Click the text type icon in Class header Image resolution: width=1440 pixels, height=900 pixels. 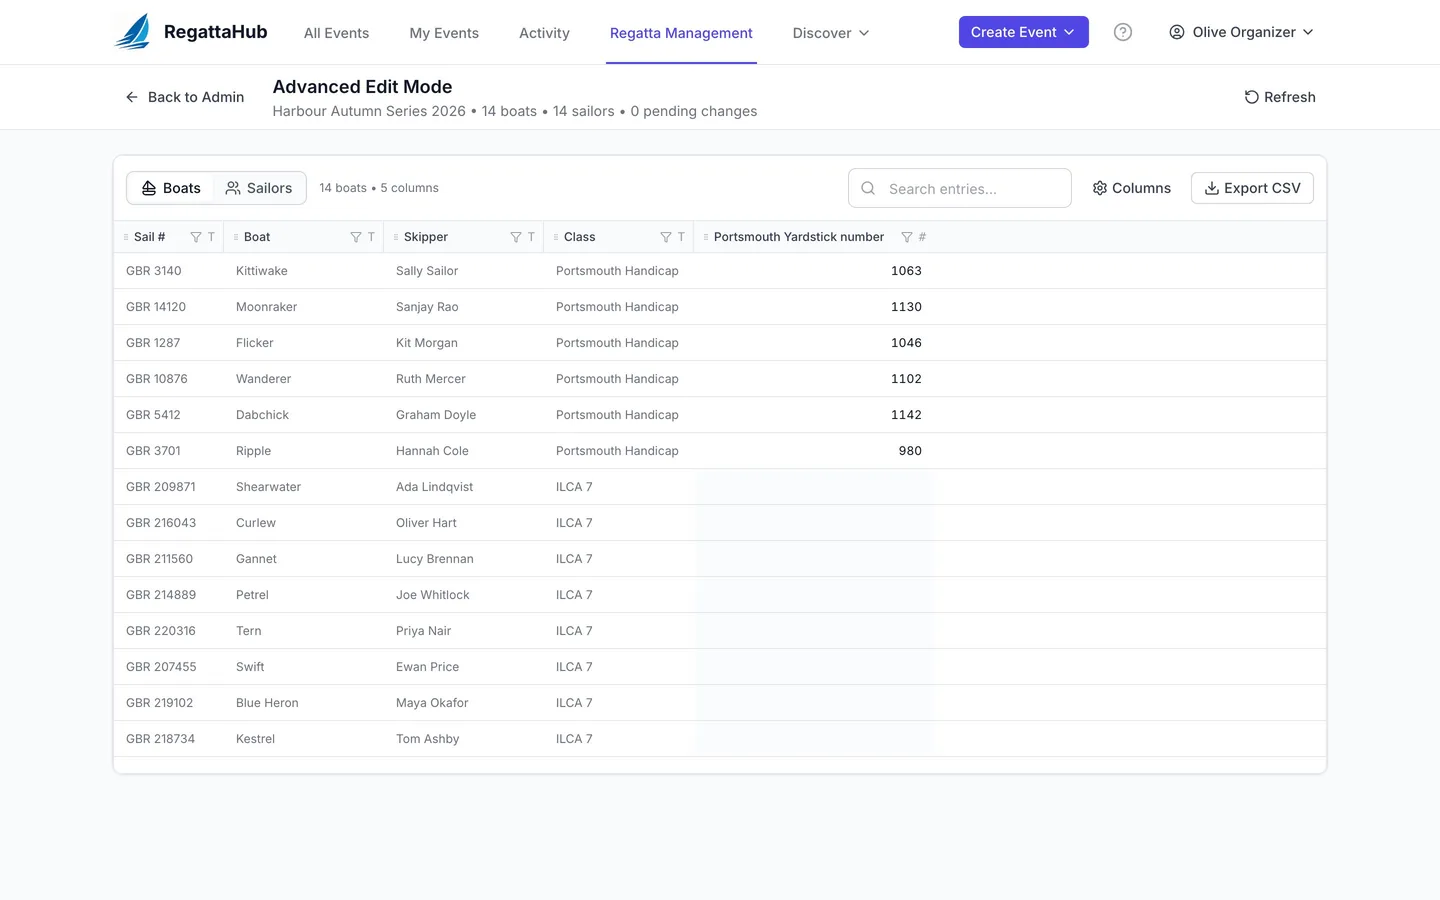click(x=681, y=237)
